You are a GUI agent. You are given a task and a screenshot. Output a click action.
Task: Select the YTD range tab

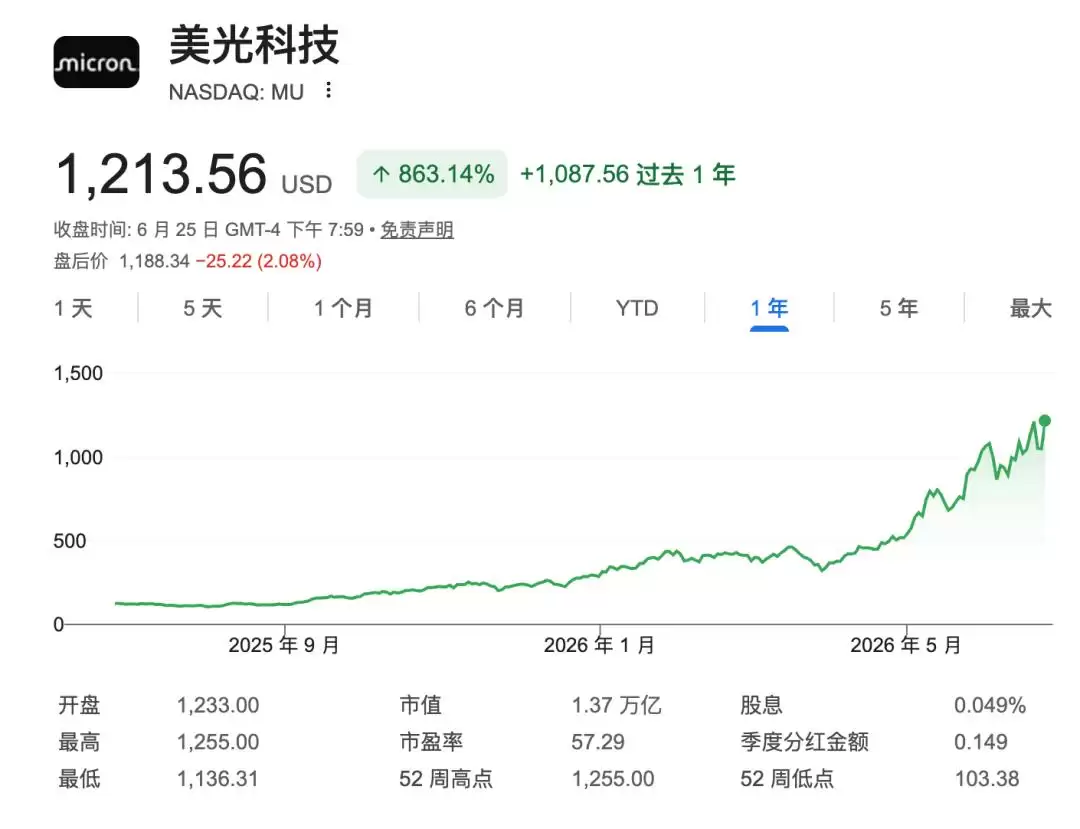(x=637, y=308)
